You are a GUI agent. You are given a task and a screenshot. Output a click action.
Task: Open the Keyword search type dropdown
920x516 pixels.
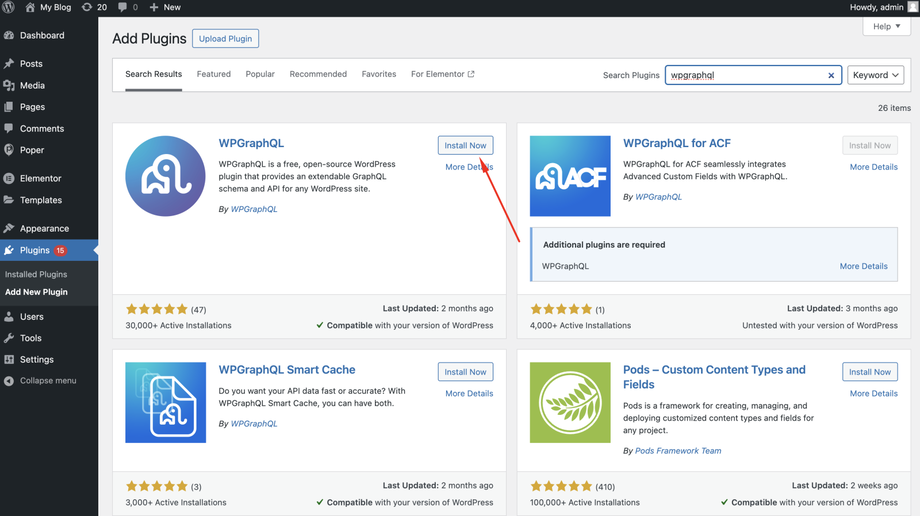[875, 75]
